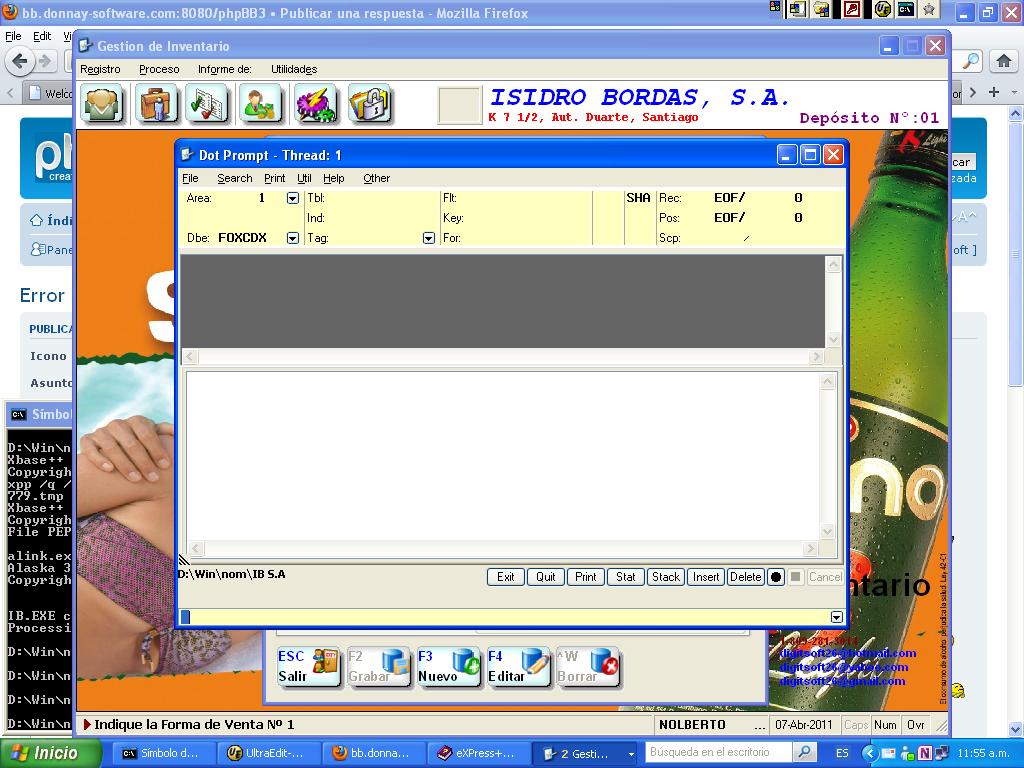
Task: Click the Insert button
Action: 706,577
